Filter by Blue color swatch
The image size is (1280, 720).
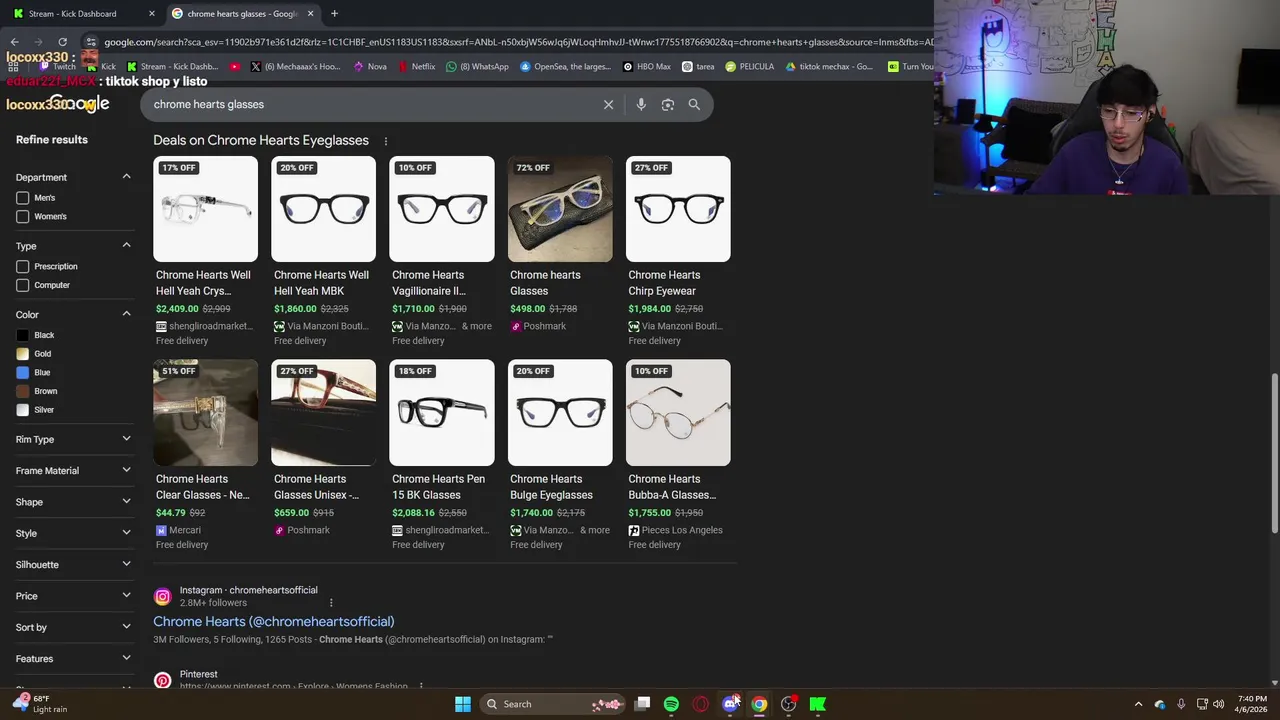coord(22,372)
